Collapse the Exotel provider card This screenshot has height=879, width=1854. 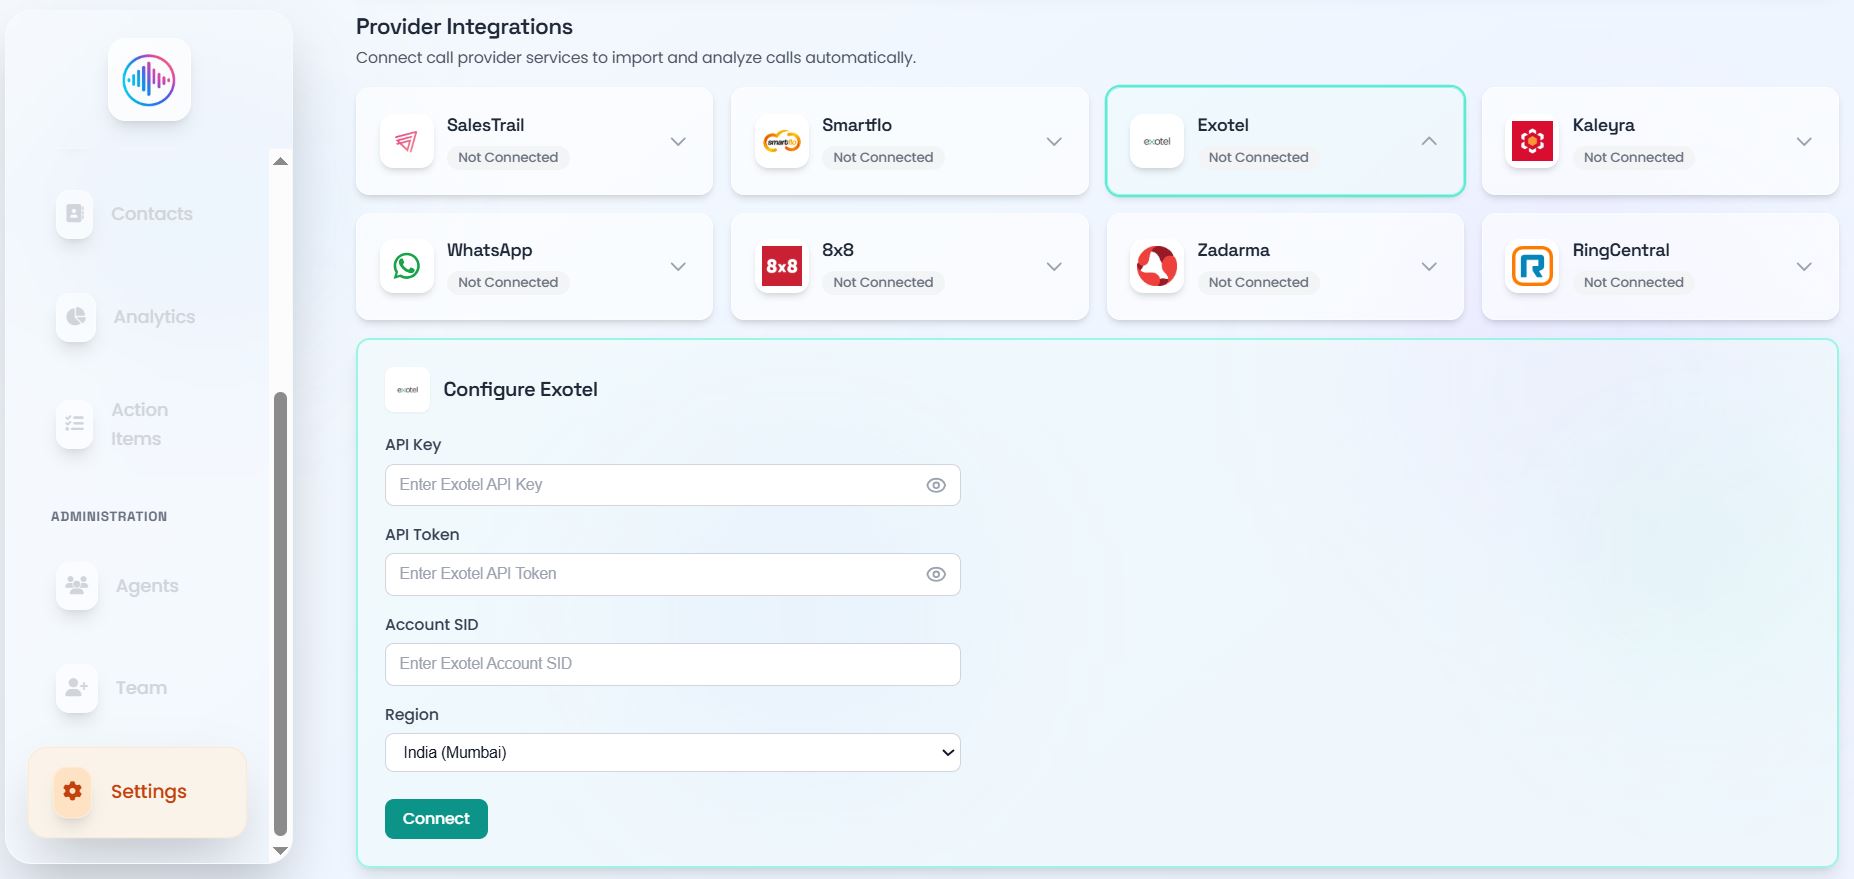pos(1429,141)
